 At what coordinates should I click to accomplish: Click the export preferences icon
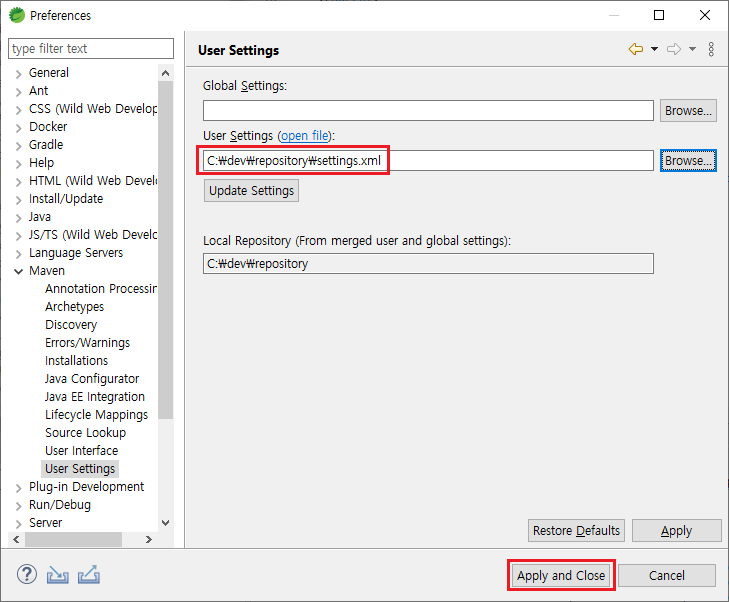click(x=89, y=575)
